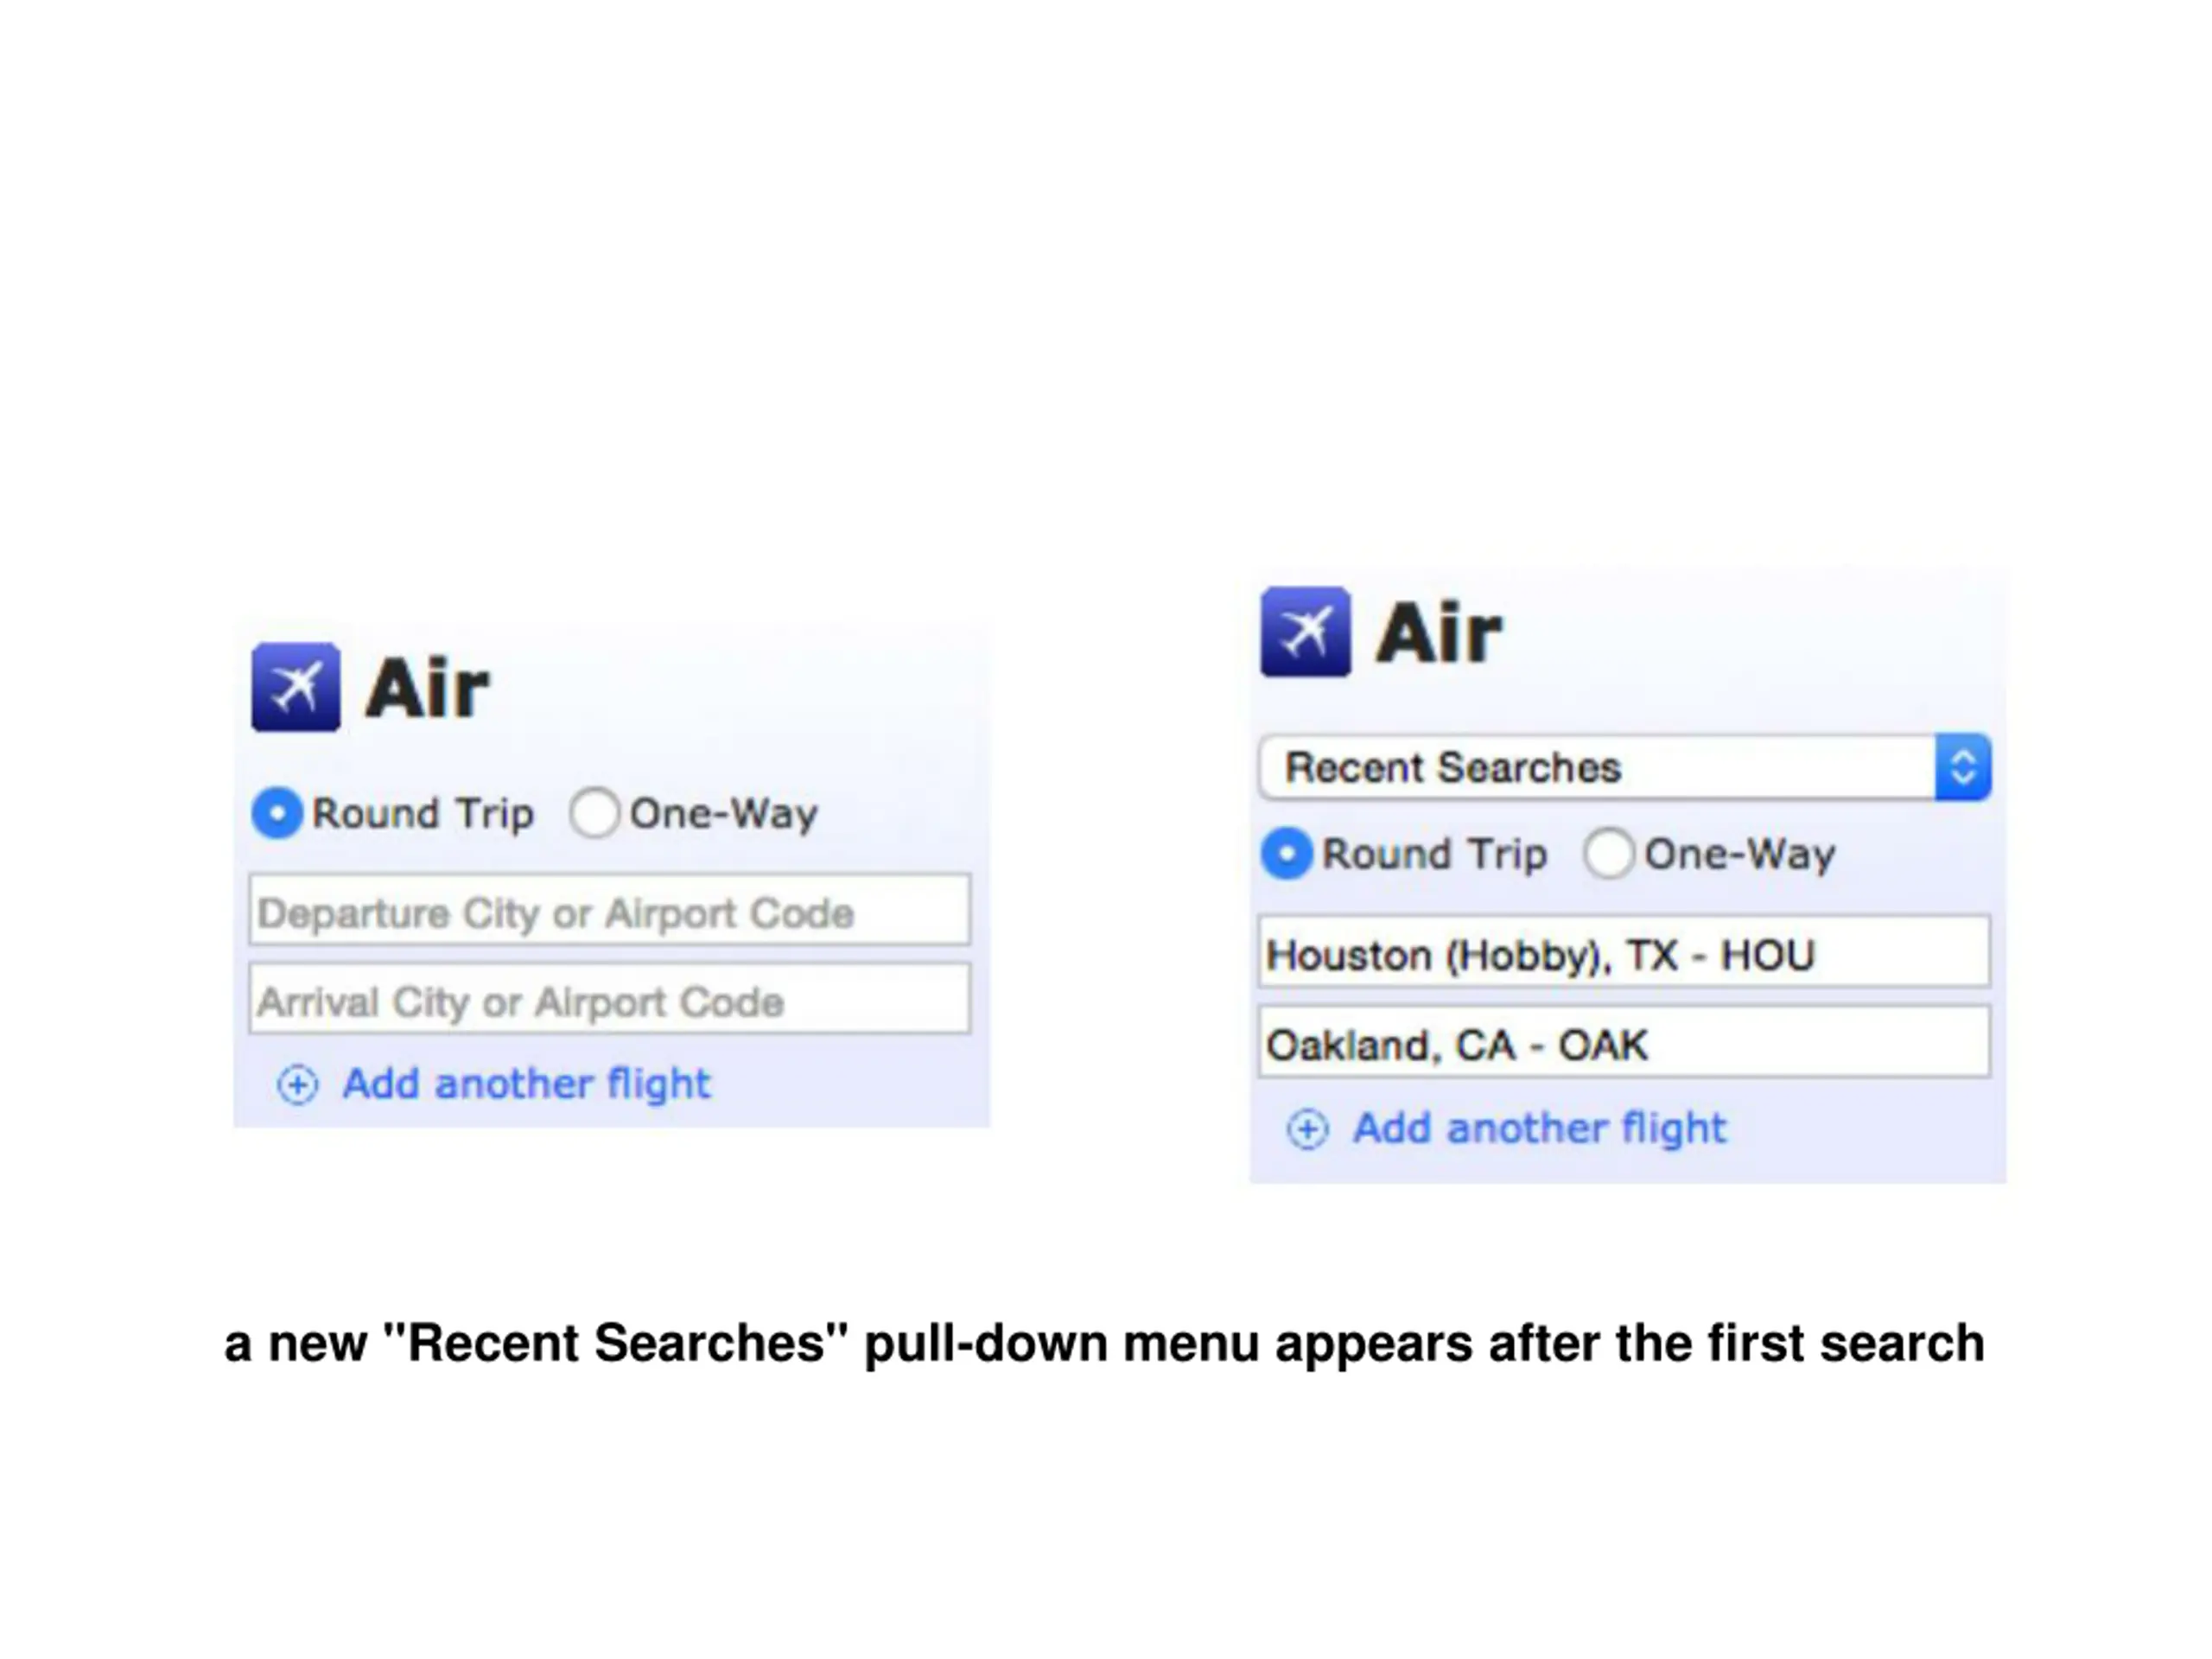
Task: Focus the Departure City or Airport Code field
Action: (610, 910)
